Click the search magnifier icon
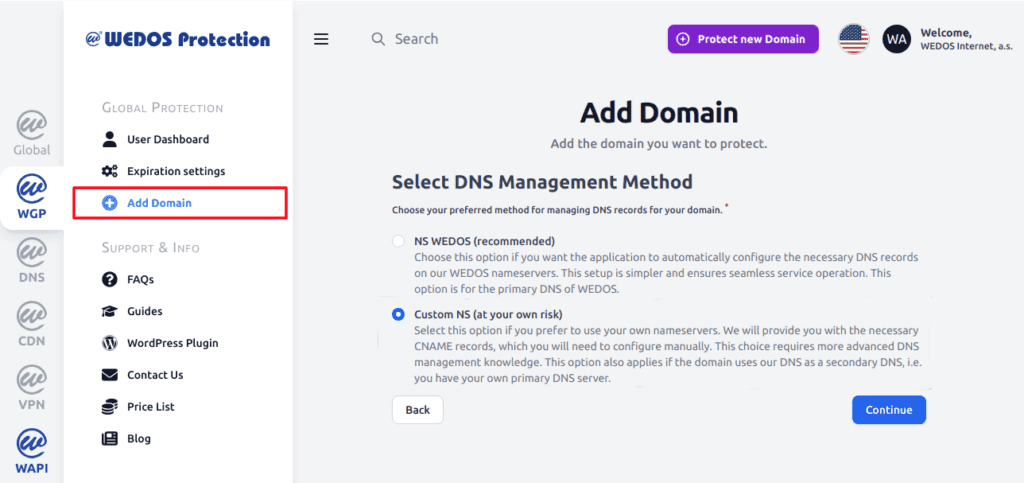Image resolution: width=1024 pixels, height=483 pixels. (x=378, y=39)
